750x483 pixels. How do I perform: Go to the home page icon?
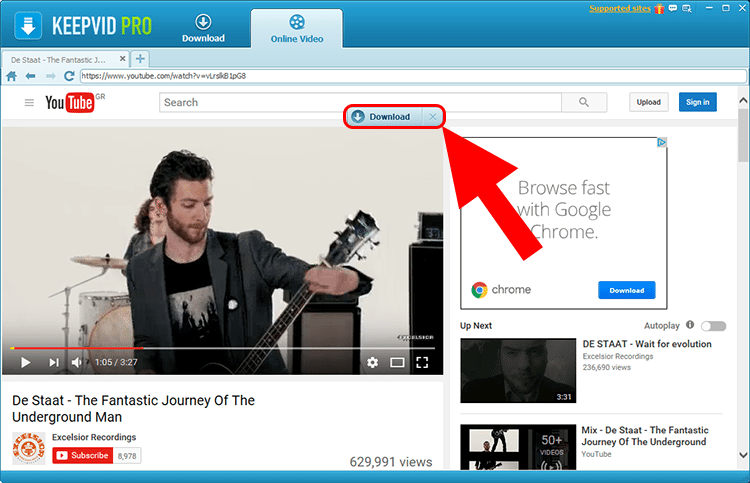(11, 76)
